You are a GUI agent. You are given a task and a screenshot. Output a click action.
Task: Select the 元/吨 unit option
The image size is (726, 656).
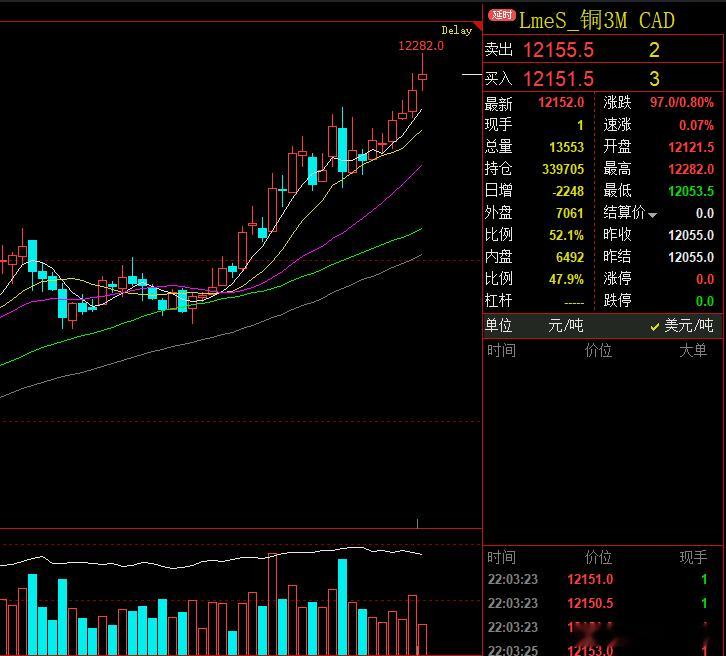click(x=566, y=325)
